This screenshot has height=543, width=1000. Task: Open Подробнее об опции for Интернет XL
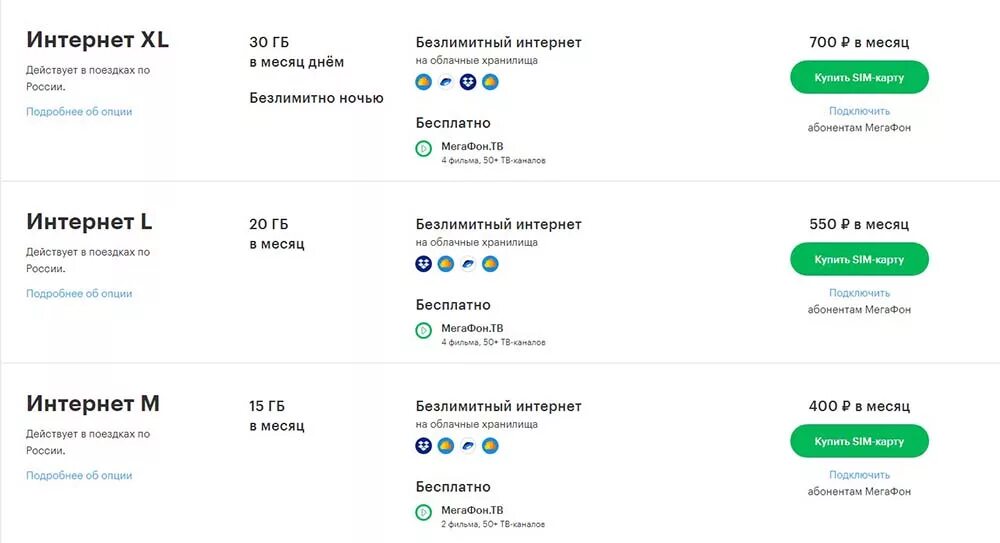(79, 112)
